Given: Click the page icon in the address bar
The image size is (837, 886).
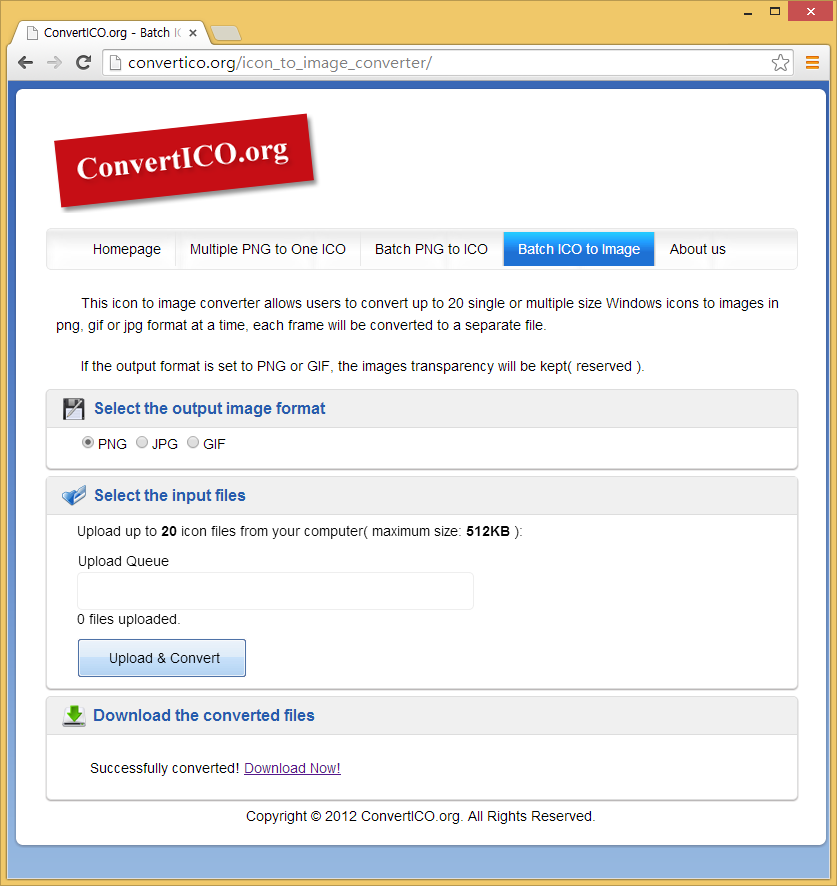Looking at the screenshot, I should pyautogui.click(x=115, y=63).
